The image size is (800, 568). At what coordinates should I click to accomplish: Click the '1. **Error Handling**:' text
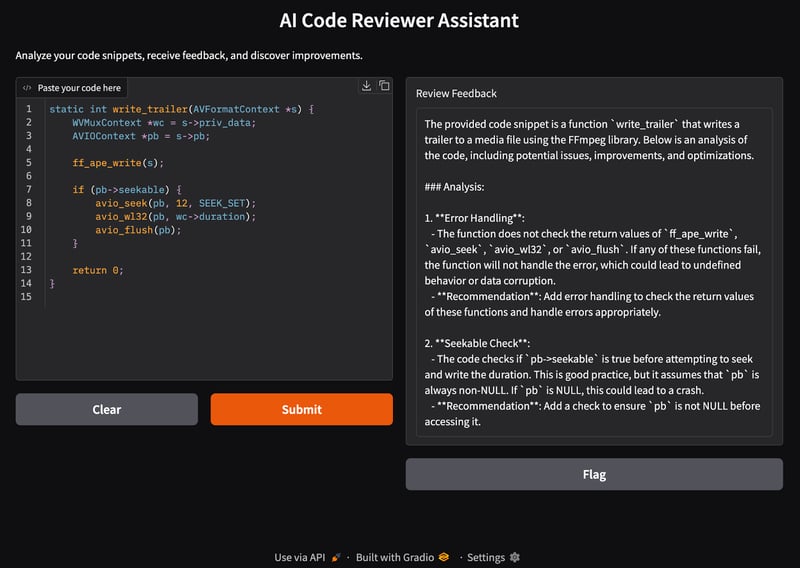coord(474,218)
